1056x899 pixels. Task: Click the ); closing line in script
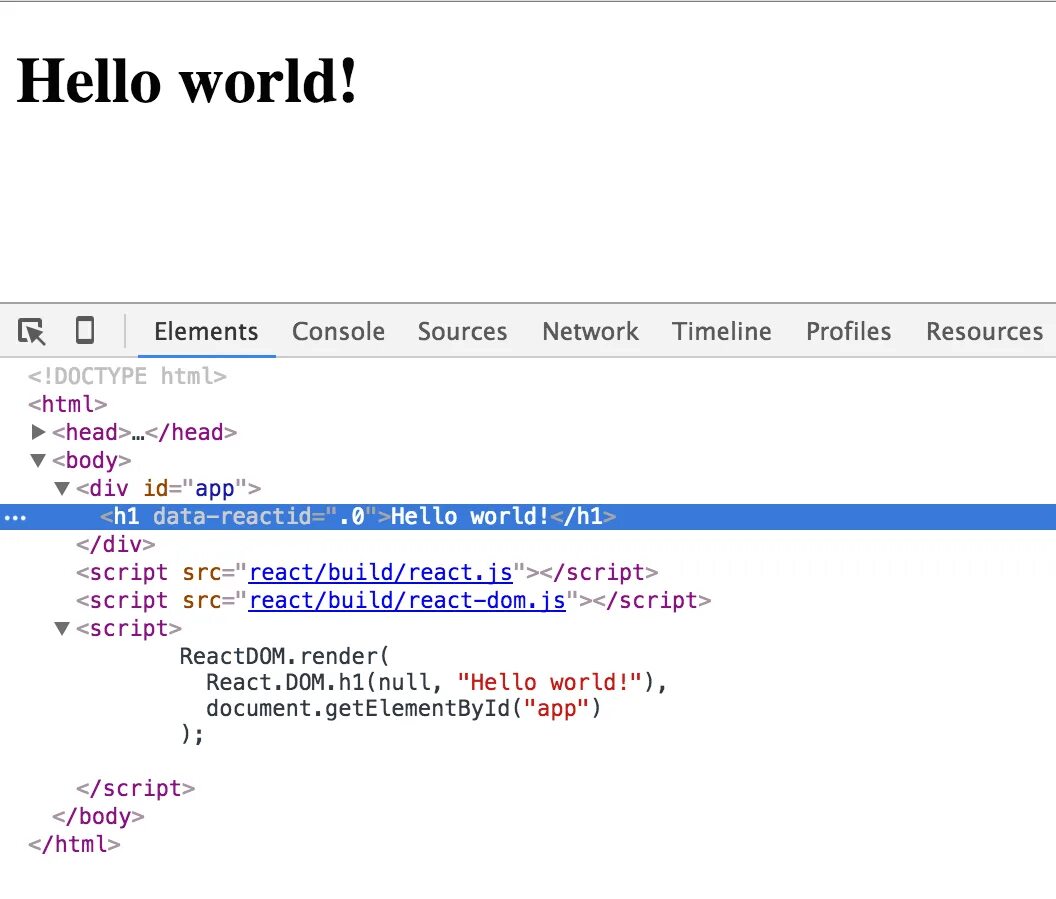192,734
